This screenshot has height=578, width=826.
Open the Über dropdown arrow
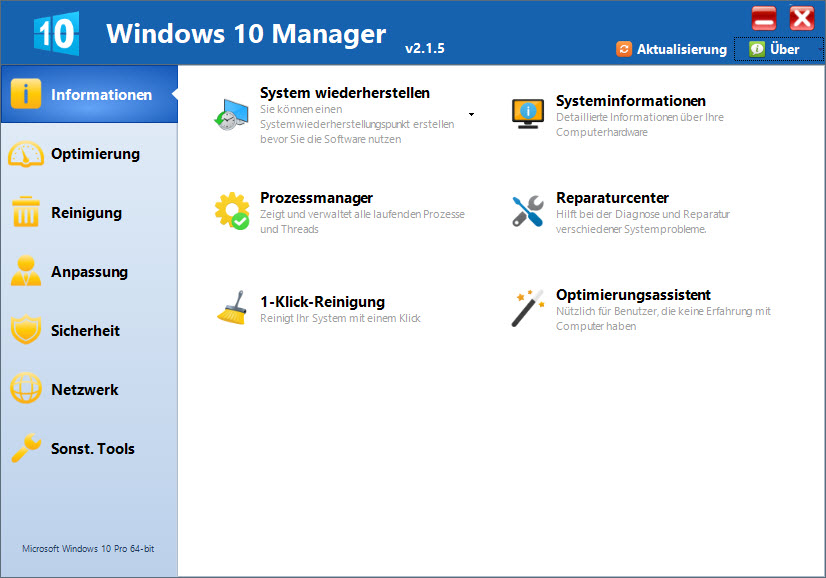click(820, 49)
